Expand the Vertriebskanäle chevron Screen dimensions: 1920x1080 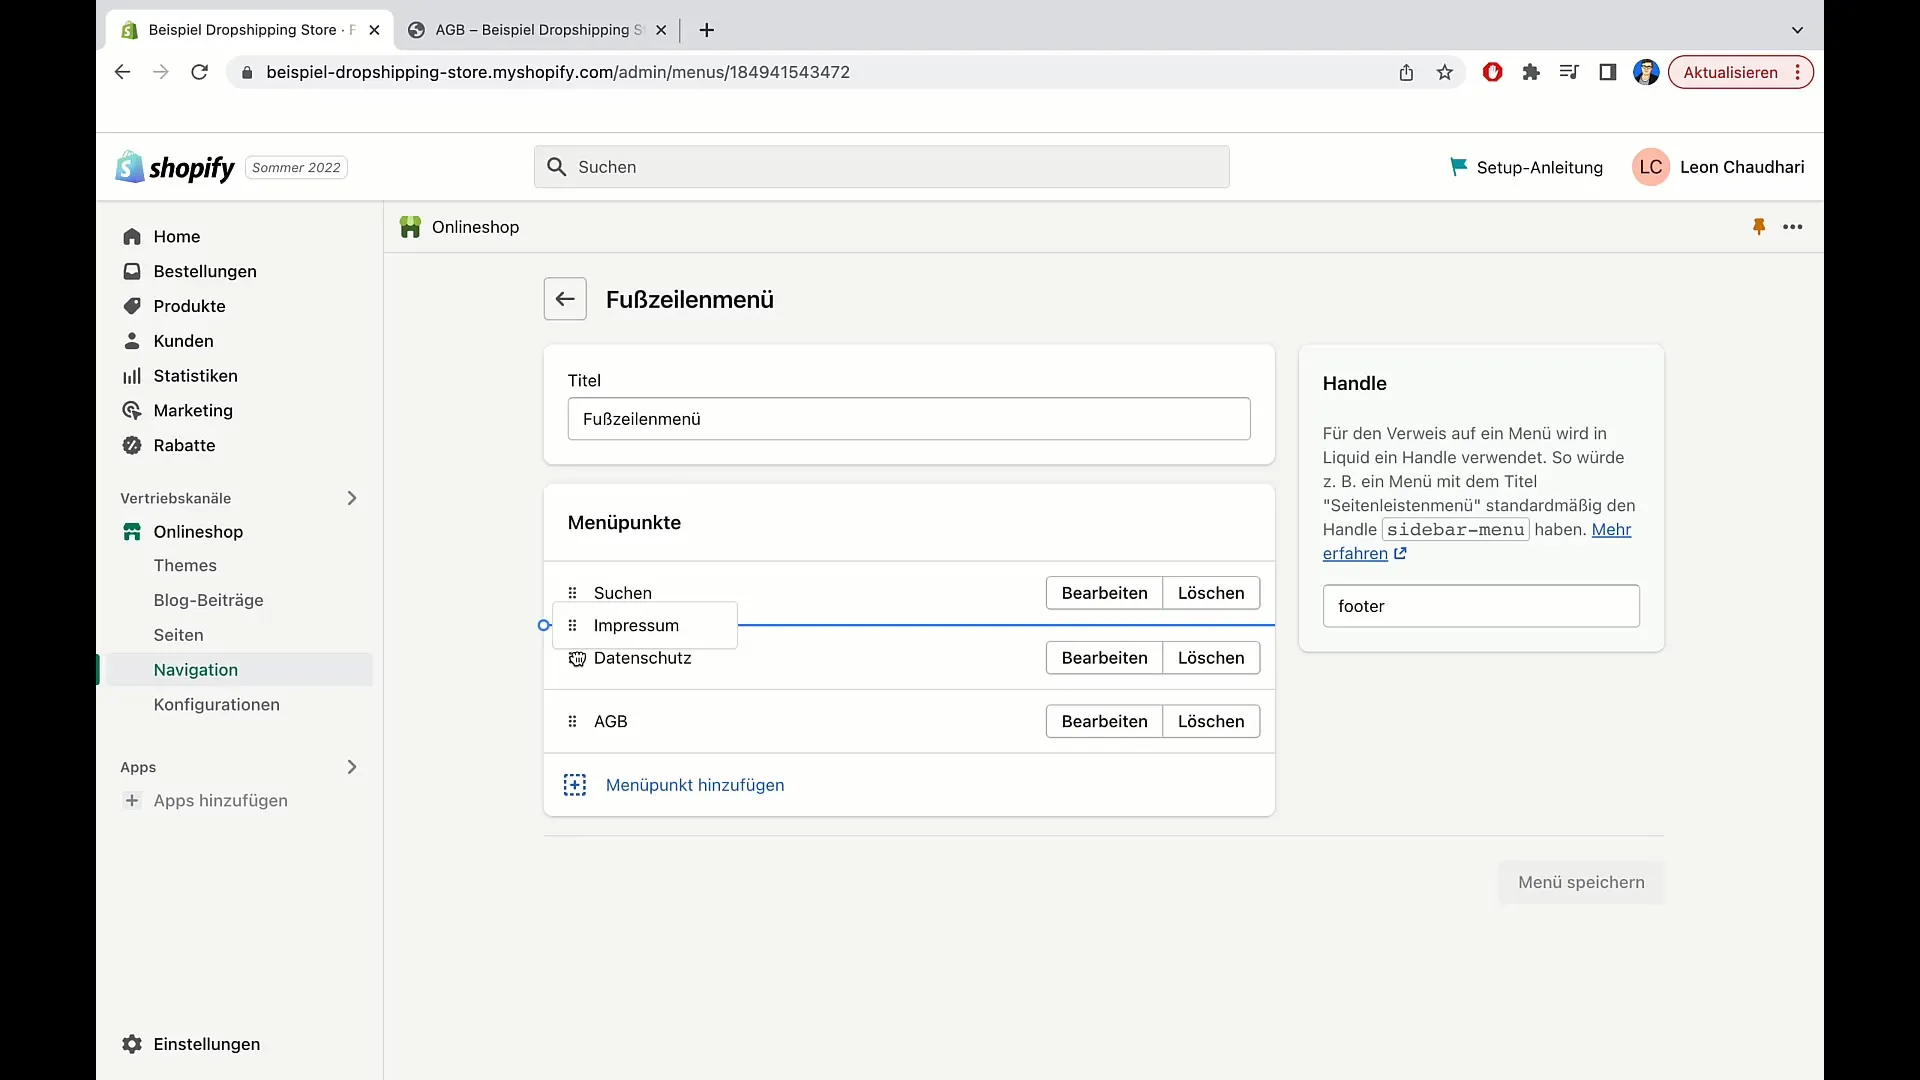(x=351, y=498)
